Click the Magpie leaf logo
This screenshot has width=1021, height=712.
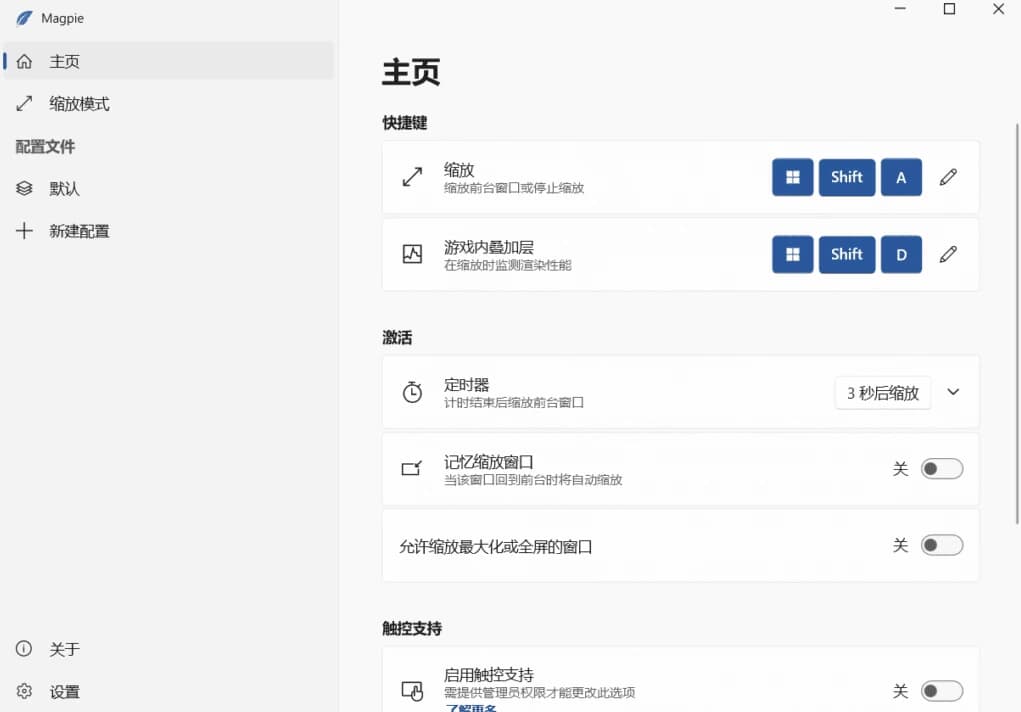[x=23, y=17]
